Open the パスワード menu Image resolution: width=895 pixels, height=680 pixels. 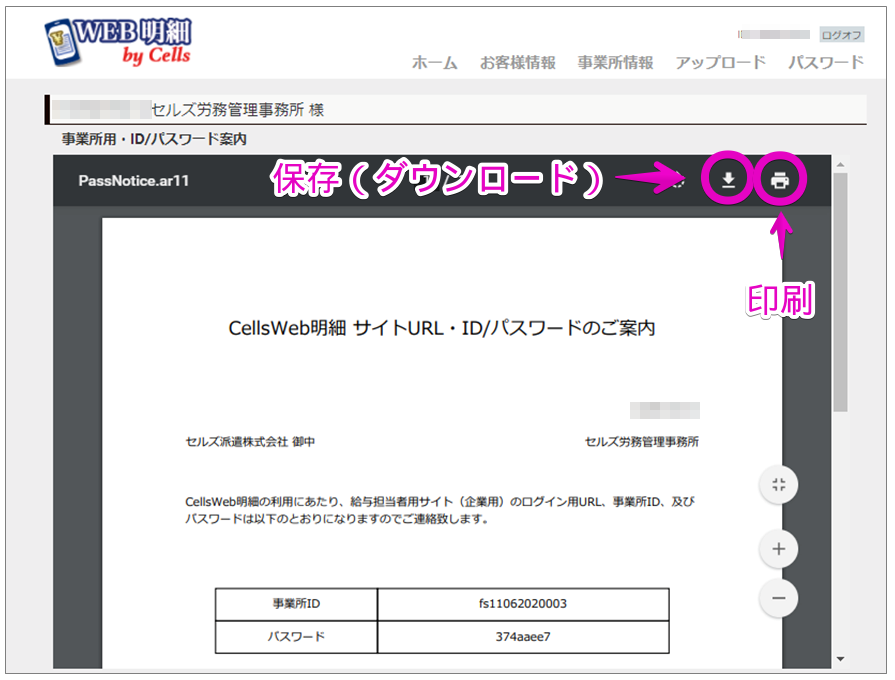point(826,62)
